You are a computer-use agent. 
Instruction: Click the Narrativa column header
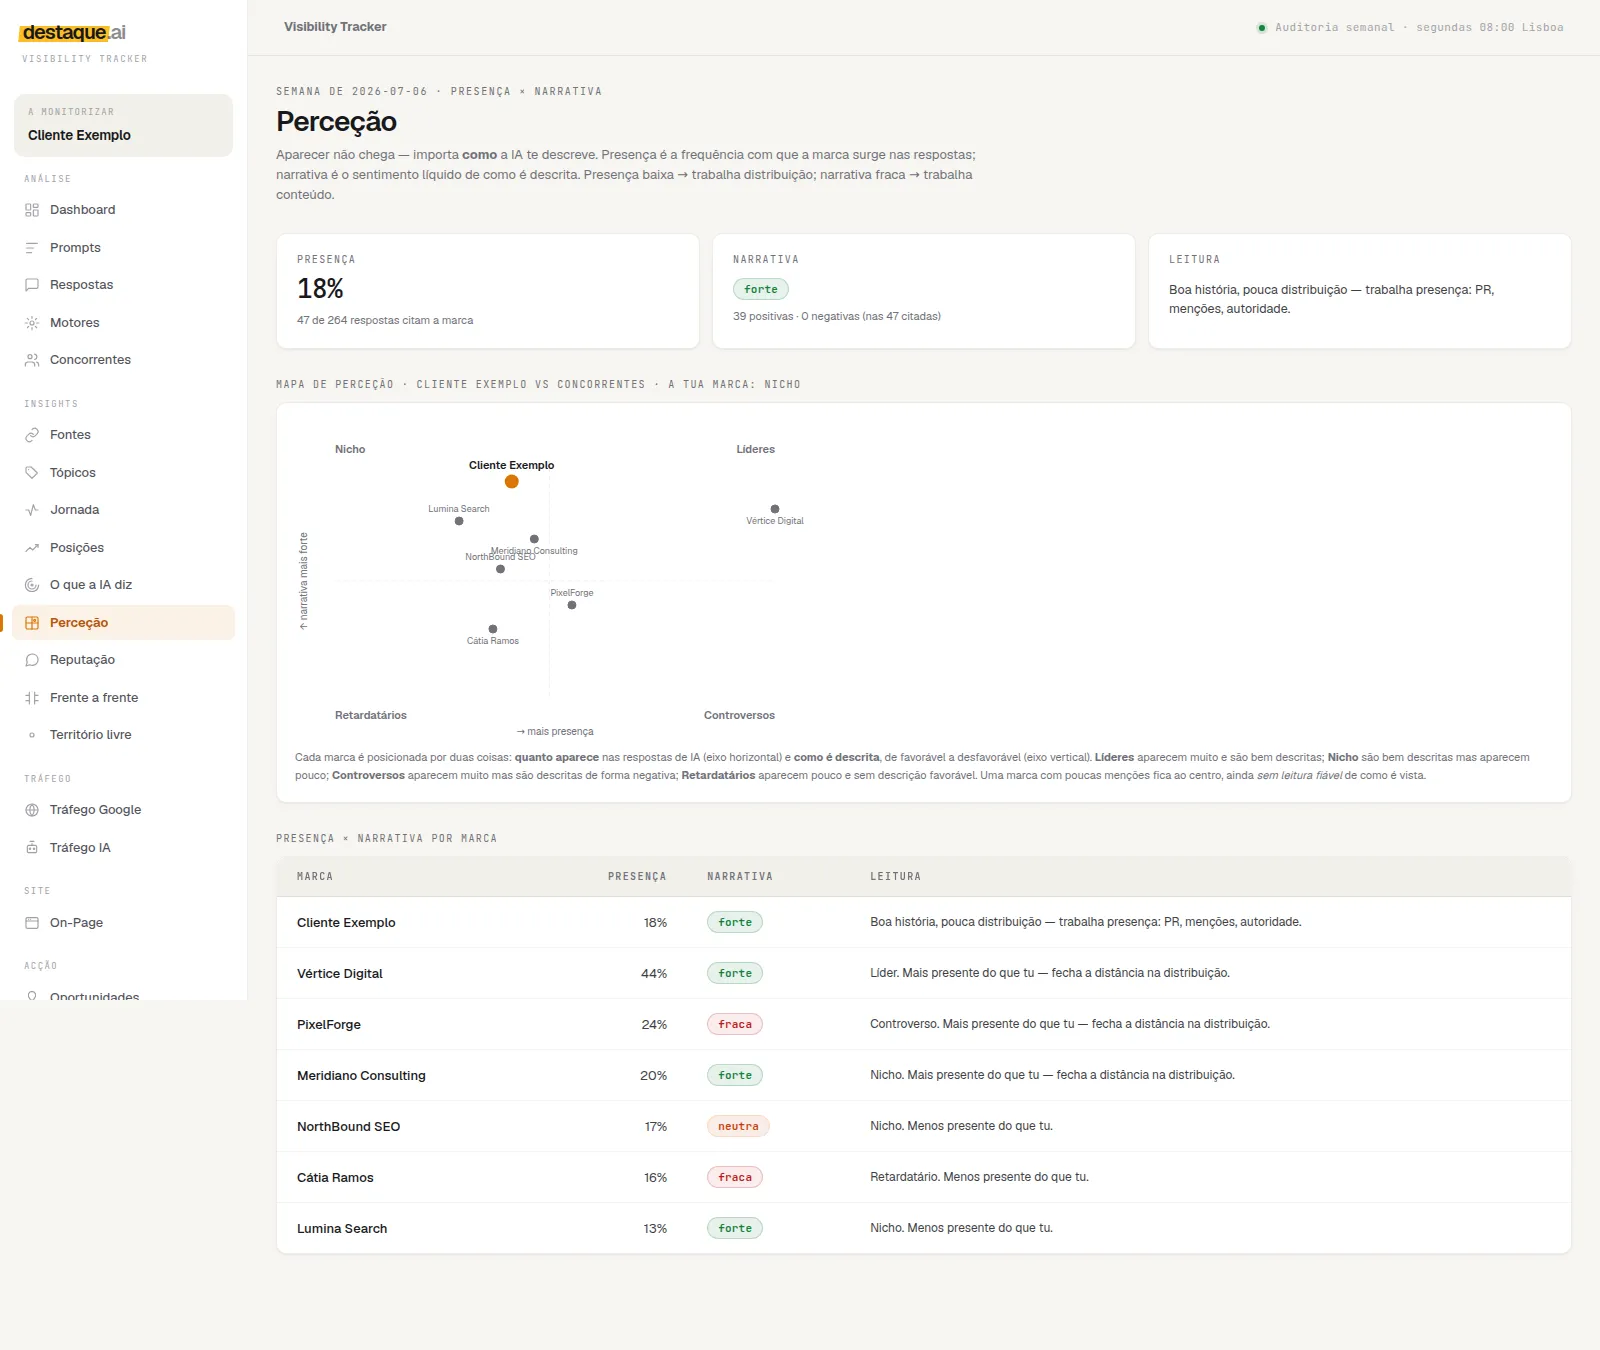click(x=740, y=877)
